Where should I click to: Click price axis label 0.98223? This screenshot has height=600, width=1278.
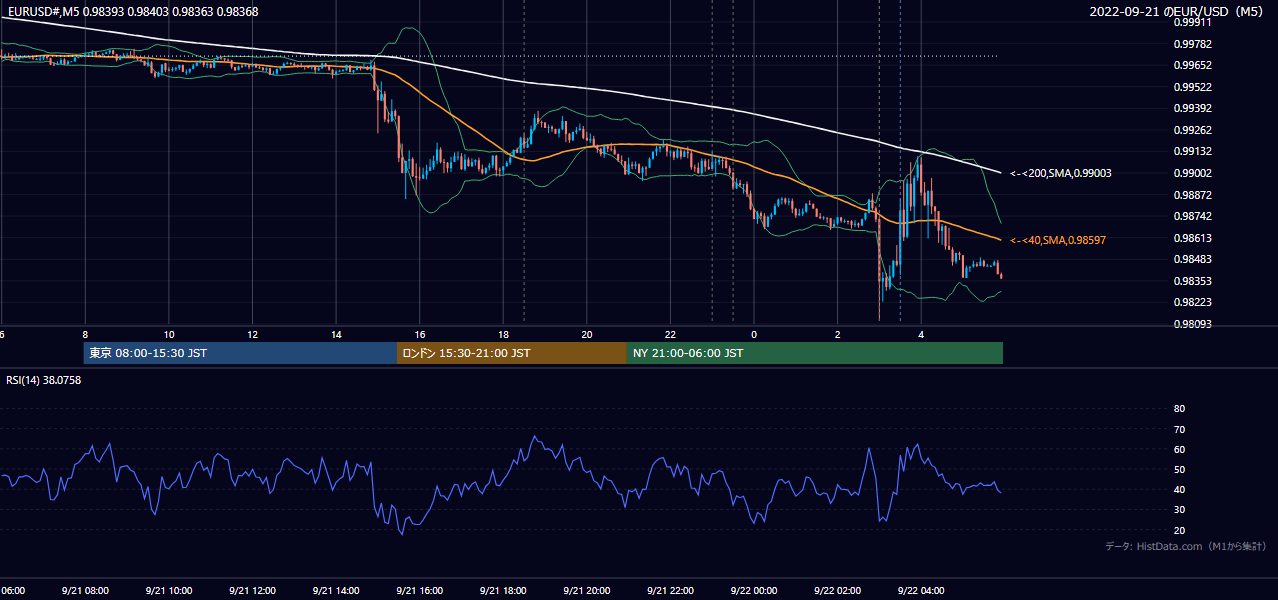1192,302
